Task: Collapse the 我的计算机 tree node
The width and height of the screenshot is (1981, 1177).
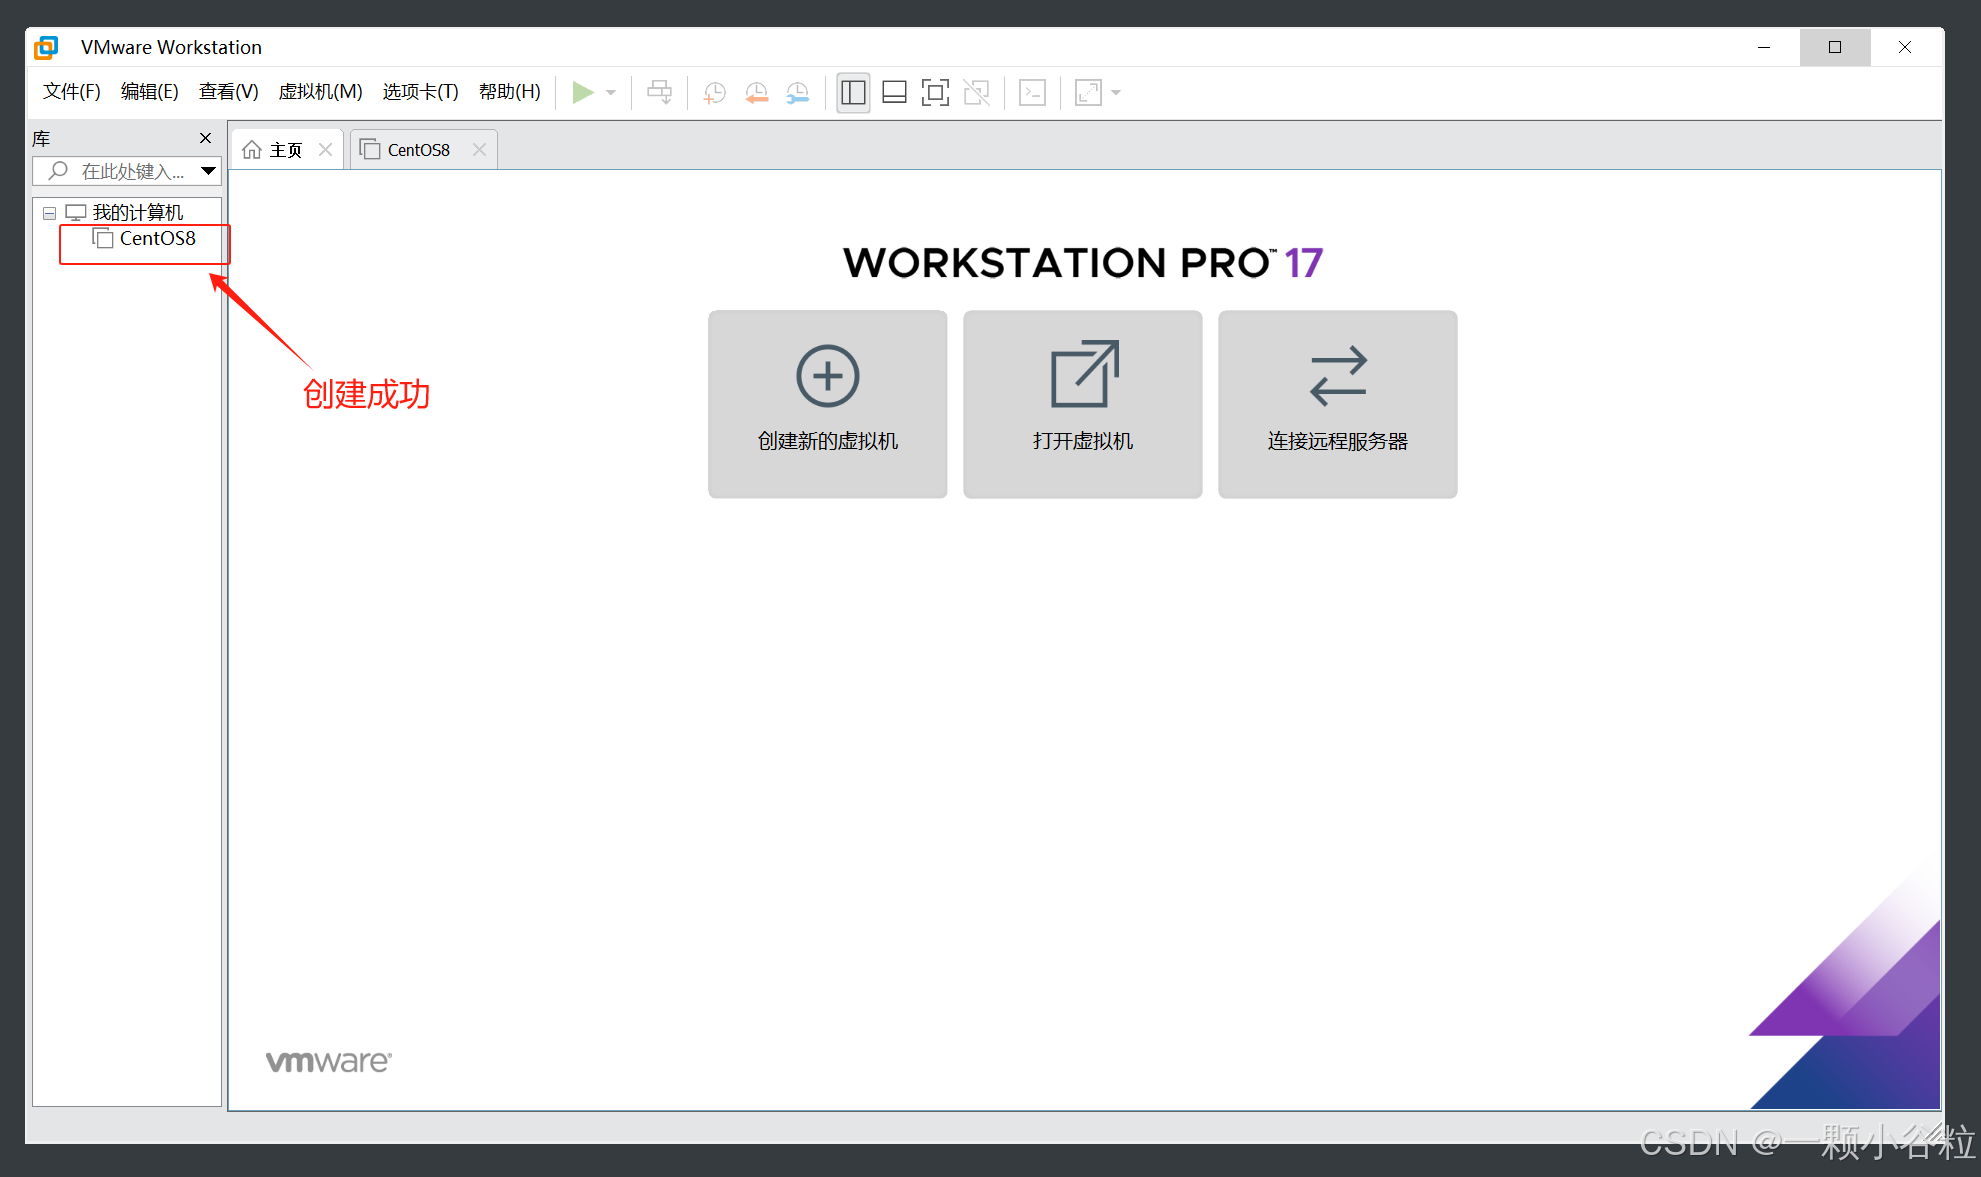Action: pos(49,213)
